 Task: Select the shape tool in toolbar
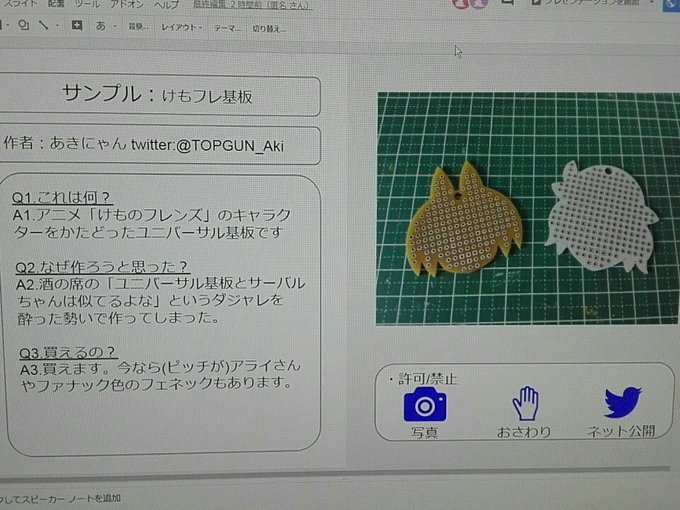click(23, 25)
